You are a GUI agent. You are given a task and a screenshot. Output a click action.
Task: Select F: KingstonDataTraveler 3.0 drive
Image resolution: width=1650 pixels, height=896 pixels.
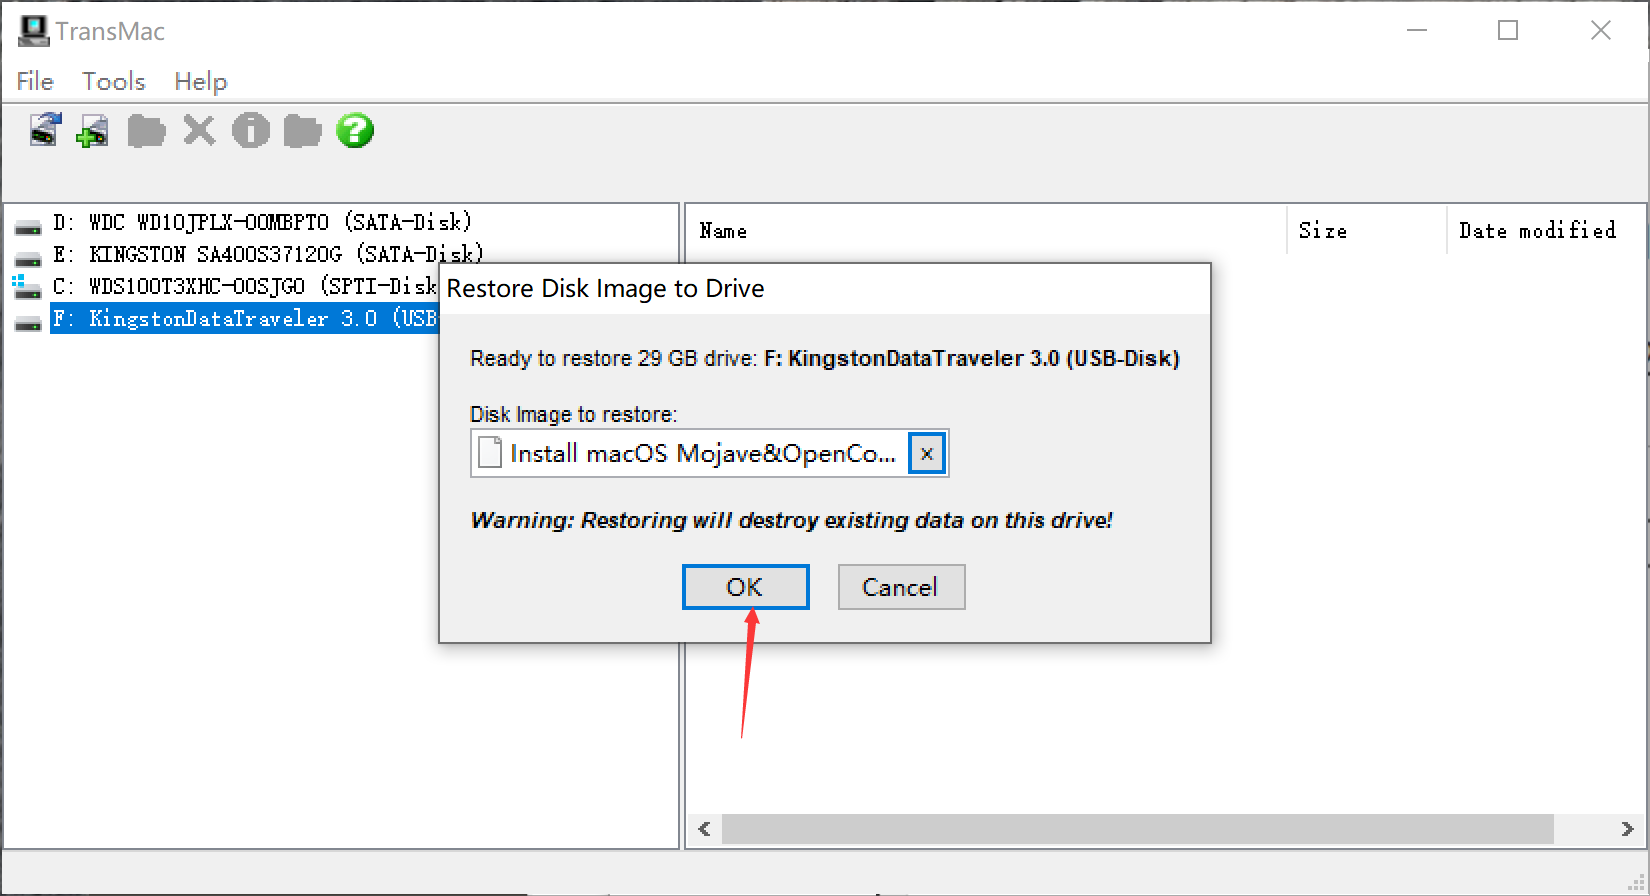point(245,318)
